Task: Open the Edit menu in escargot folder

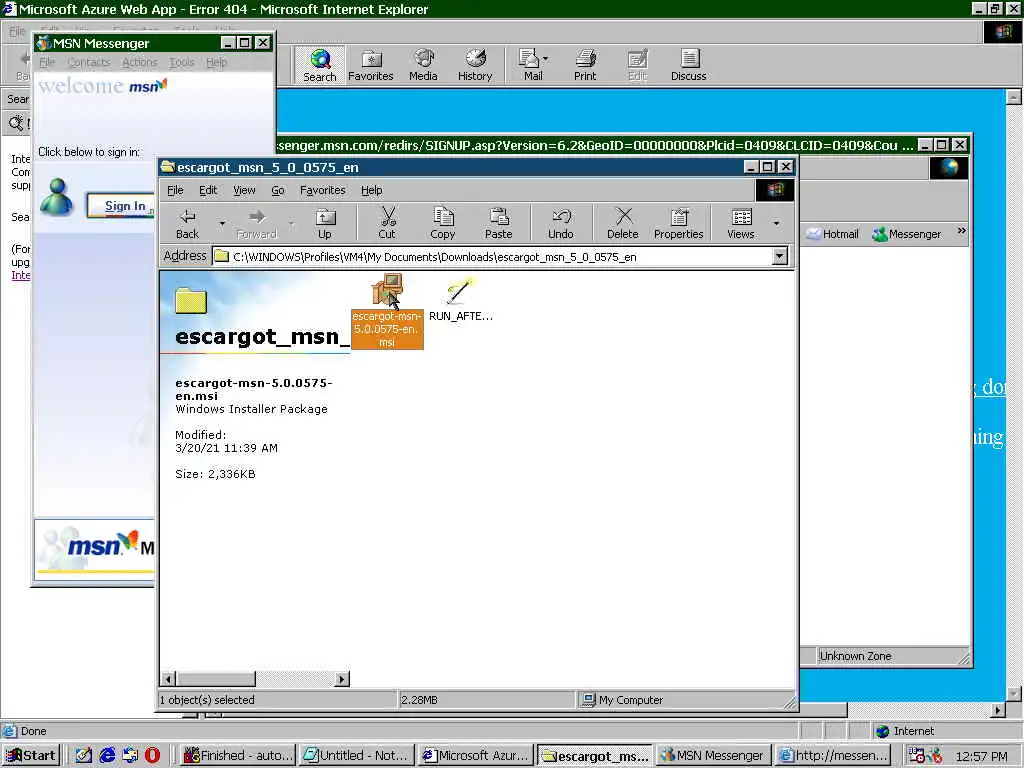Action: click(208, 190)
